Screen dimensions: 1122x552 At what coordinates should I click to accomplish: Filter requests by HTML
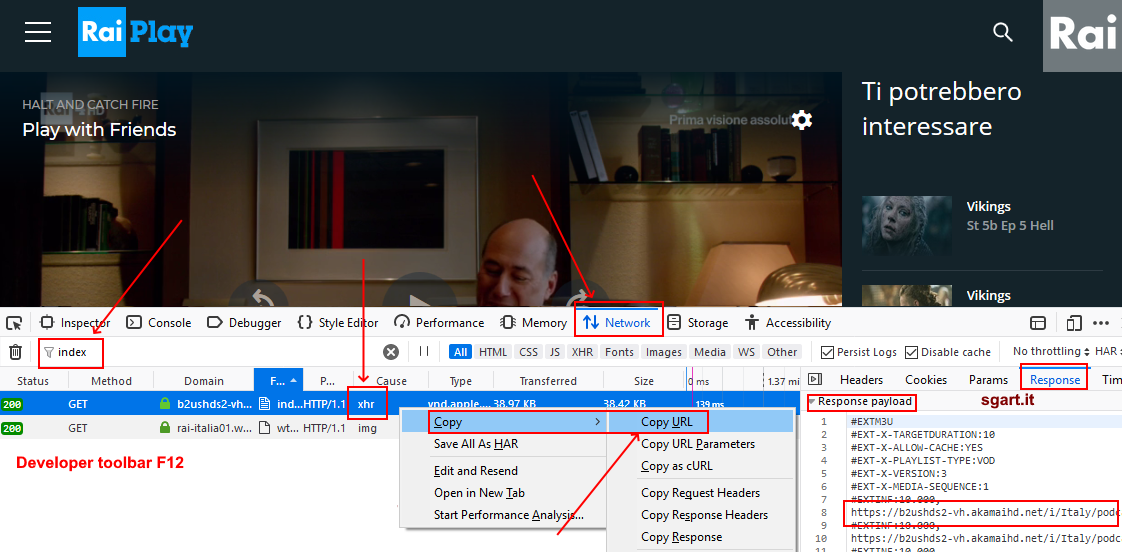point(492,352)
